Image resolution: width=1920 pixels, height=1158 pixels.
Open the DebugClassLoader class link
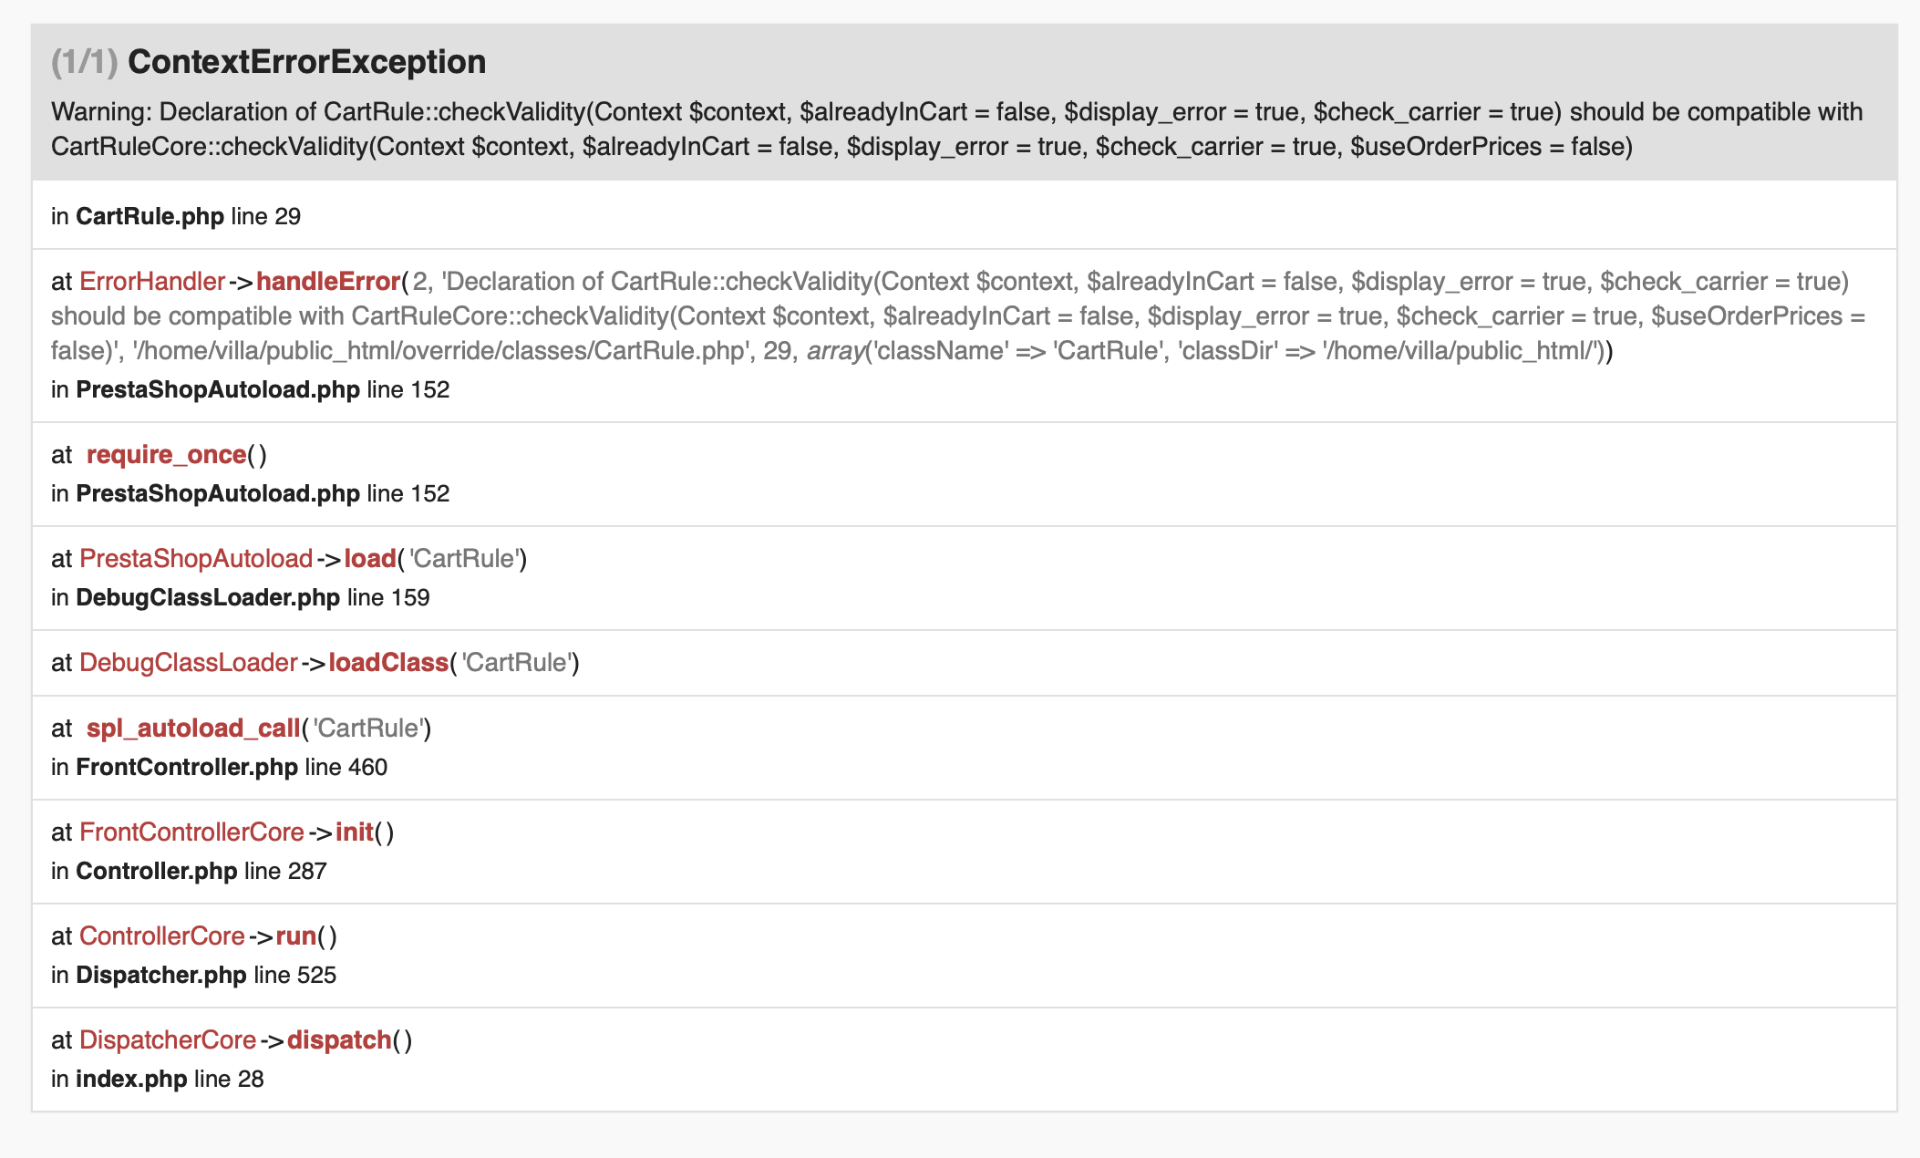188,662
